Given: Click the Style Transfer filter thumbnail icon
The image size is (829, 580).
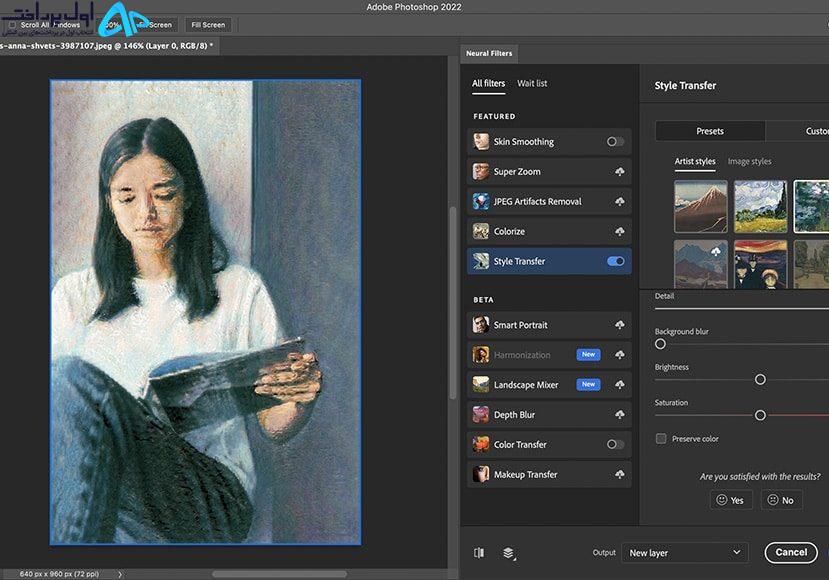Looking at the screenshot, I should [481, 261].
